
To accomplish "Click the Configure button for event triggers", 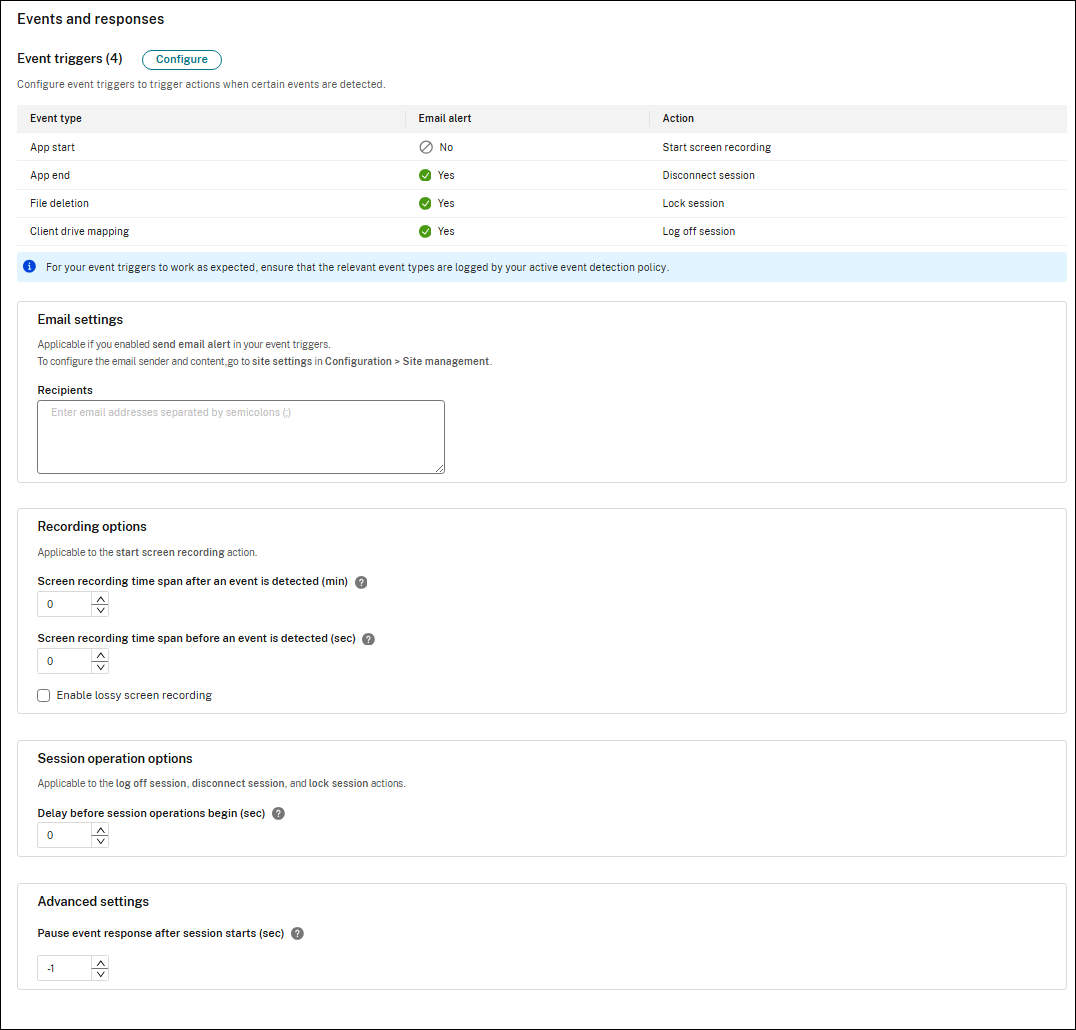I will [x=182, y=60].
